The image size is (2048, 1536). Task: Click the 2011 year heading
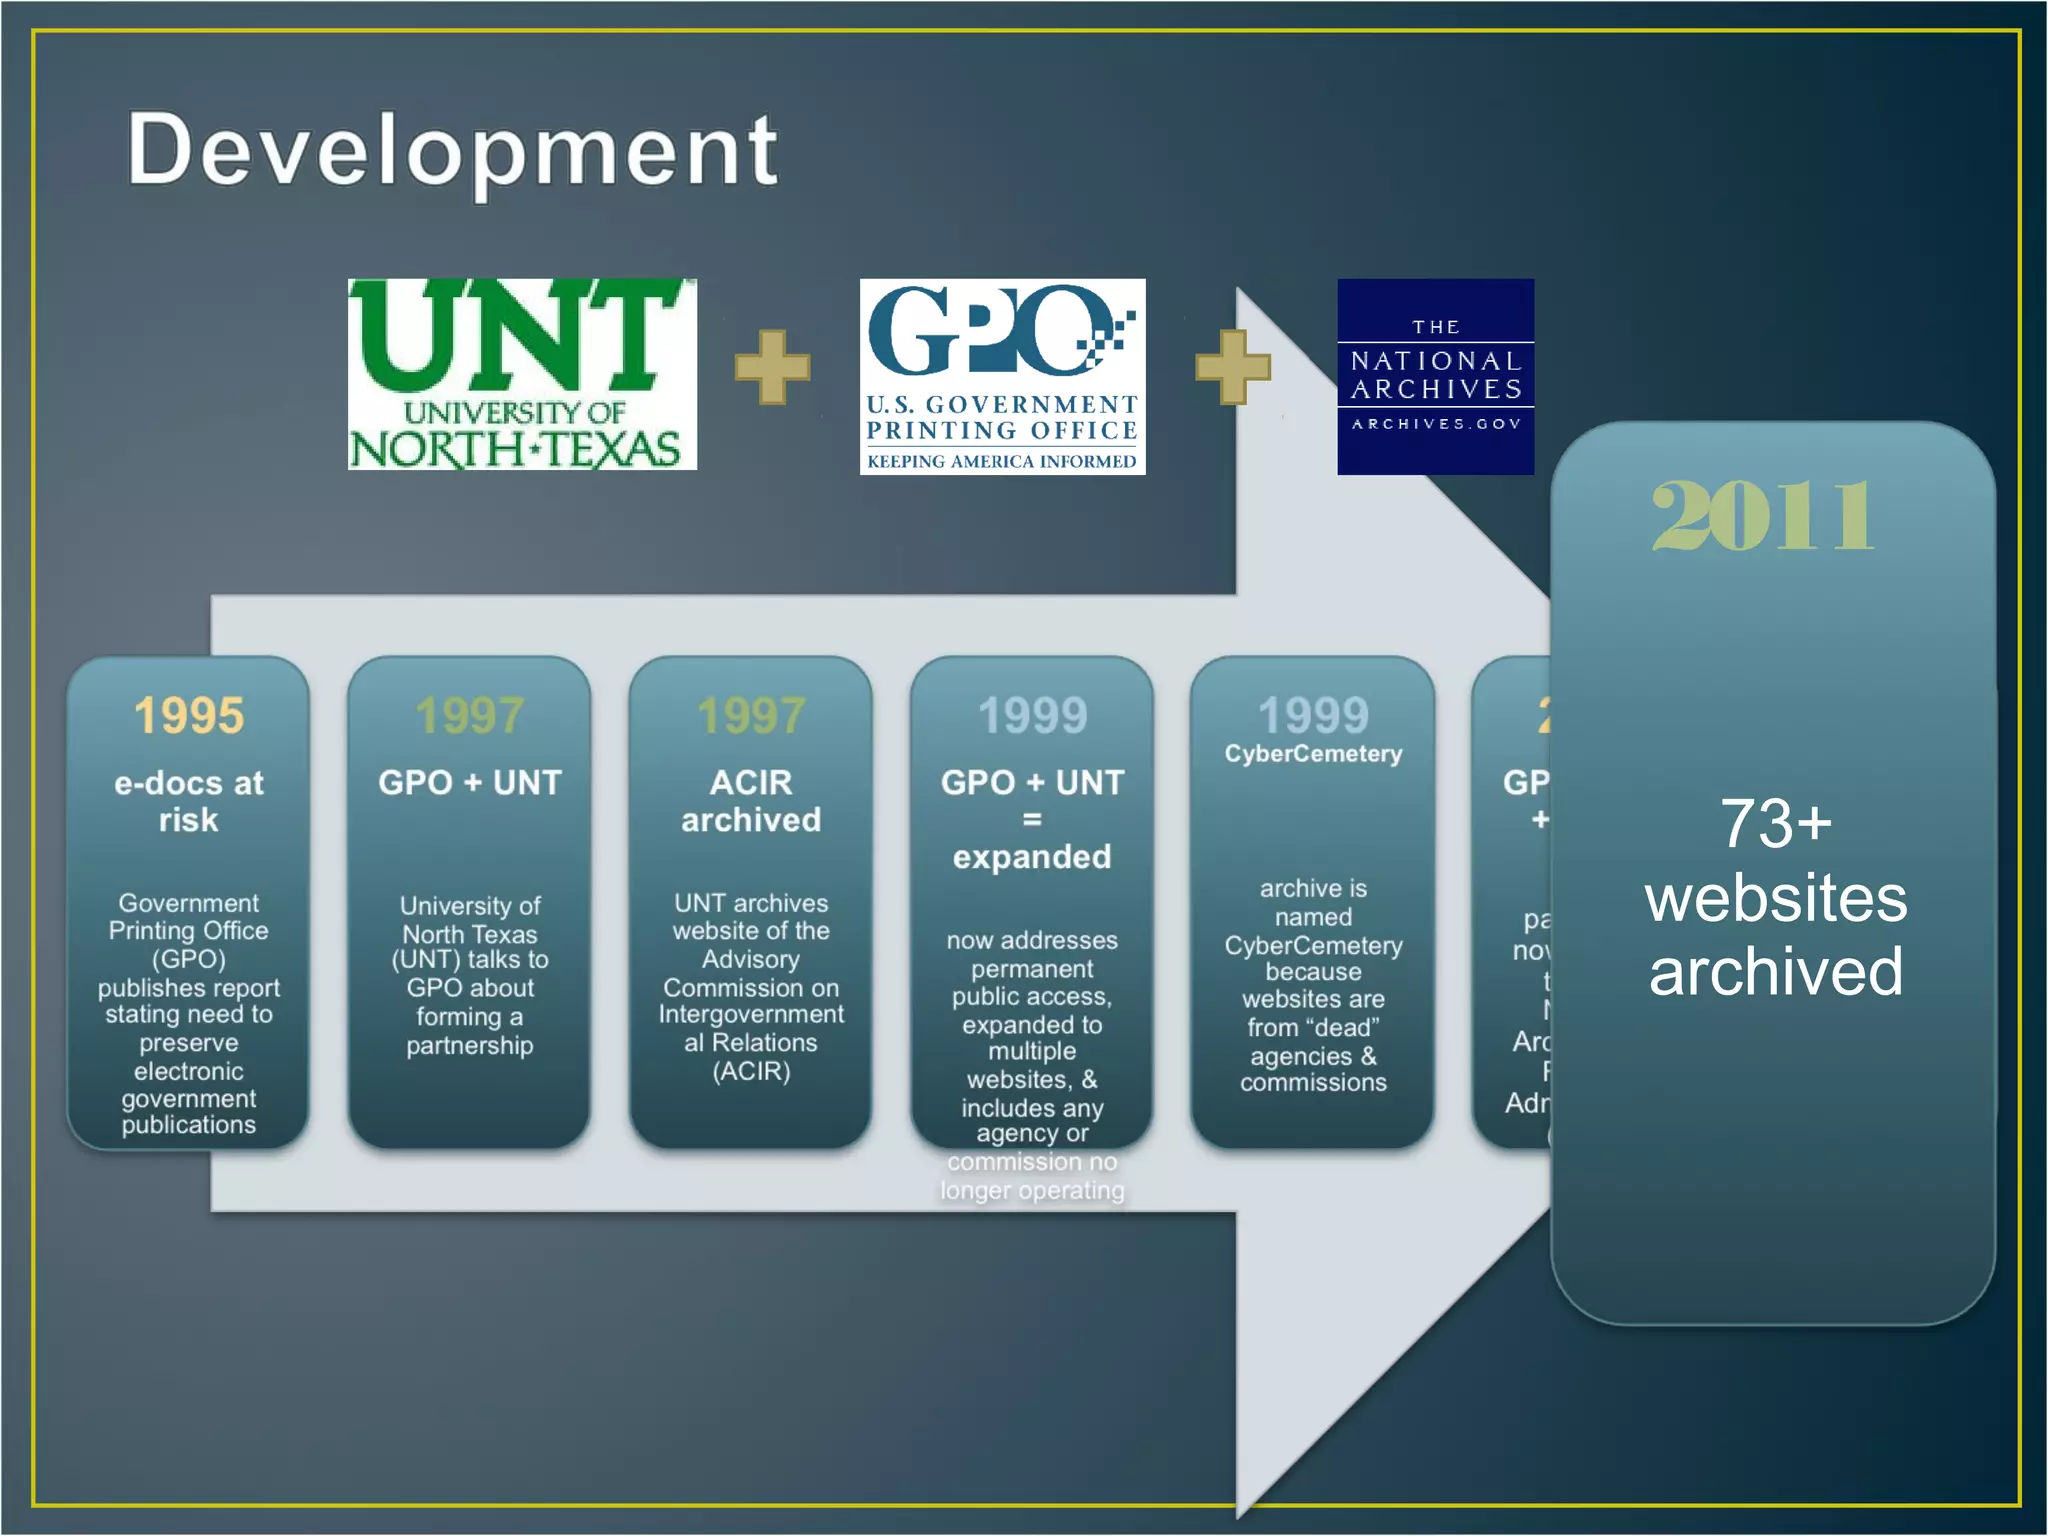point(1762,516)
